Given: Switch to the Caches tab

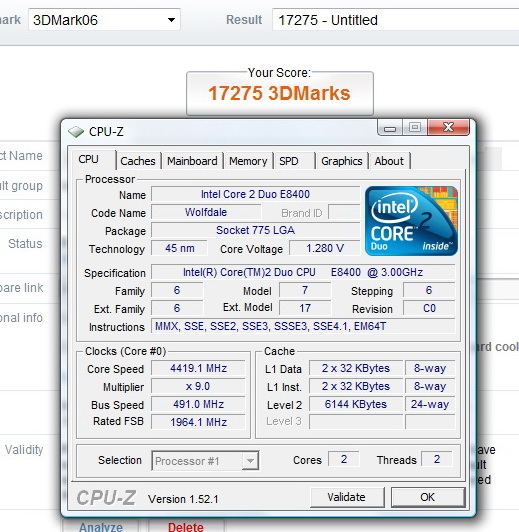Looking at the screenshot, I should [x=138, y=161].
